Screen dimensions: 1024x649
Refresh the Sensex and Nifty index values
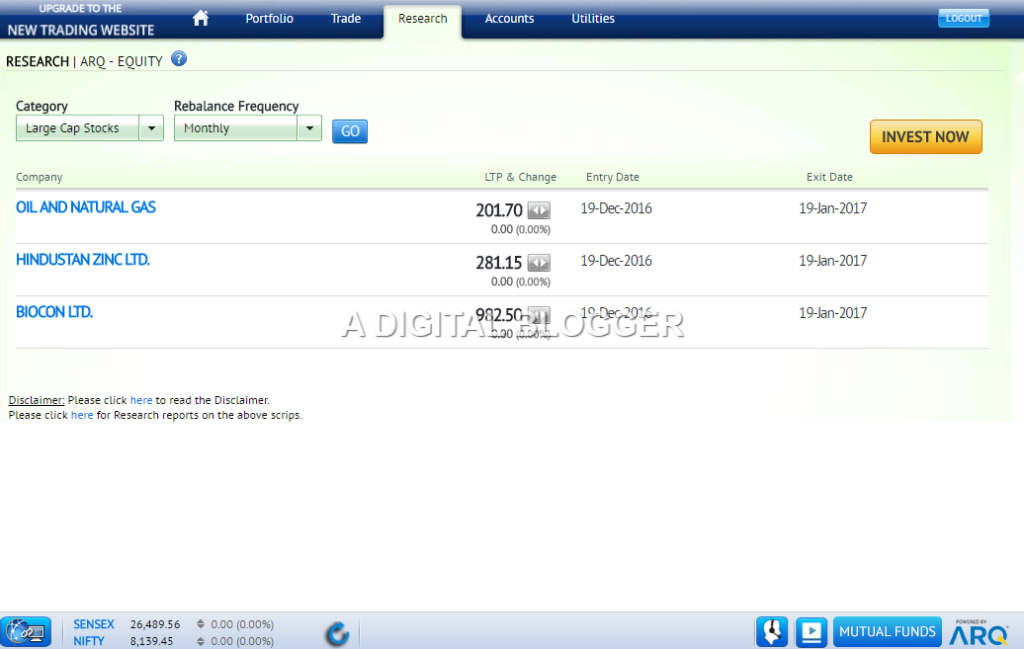(337, 632)
